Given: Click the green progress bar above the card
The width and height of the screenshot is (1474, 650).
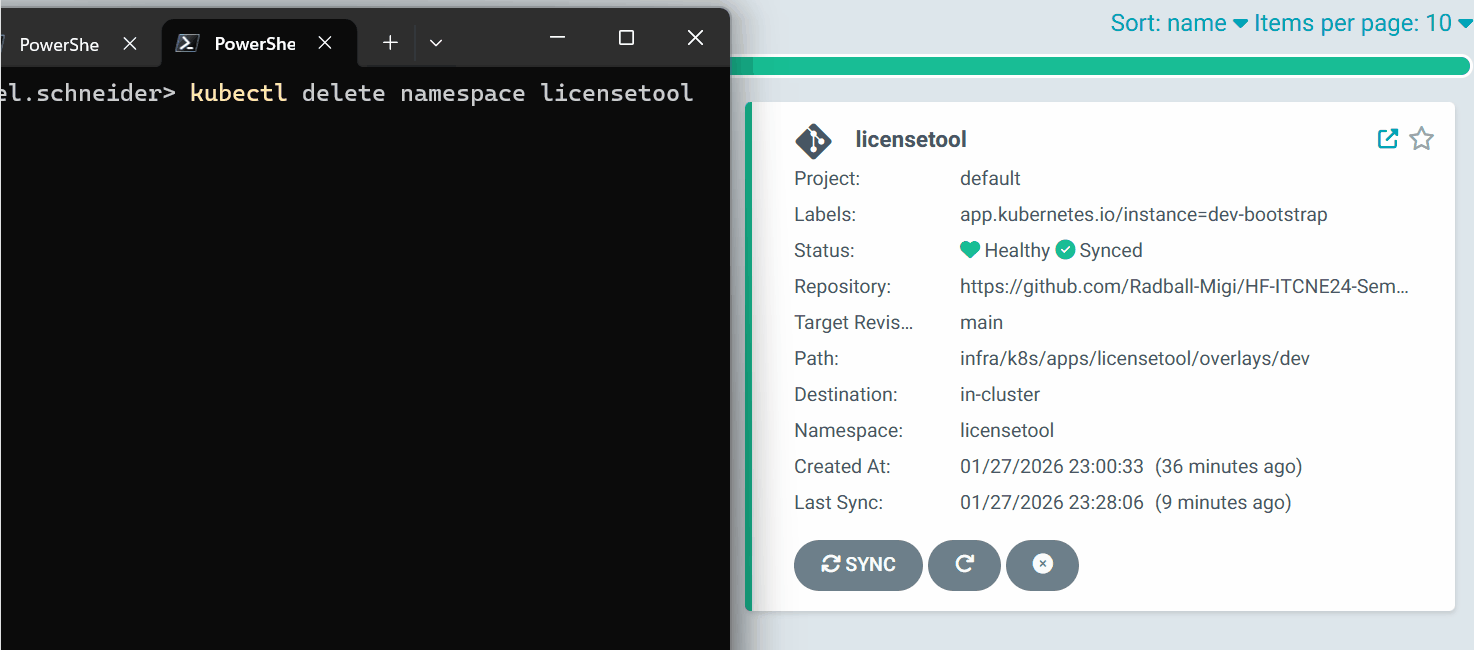Looking at the screenshot, I should pos(1100,64).
